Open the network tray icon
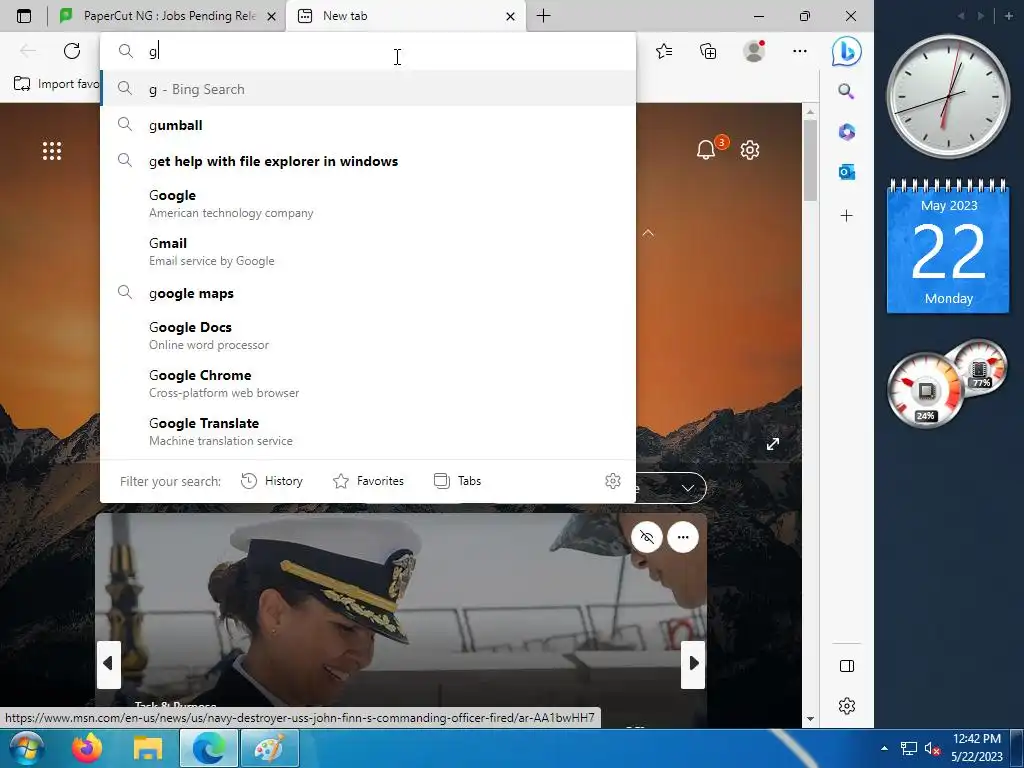1024x768 pixels. point(908,748)
